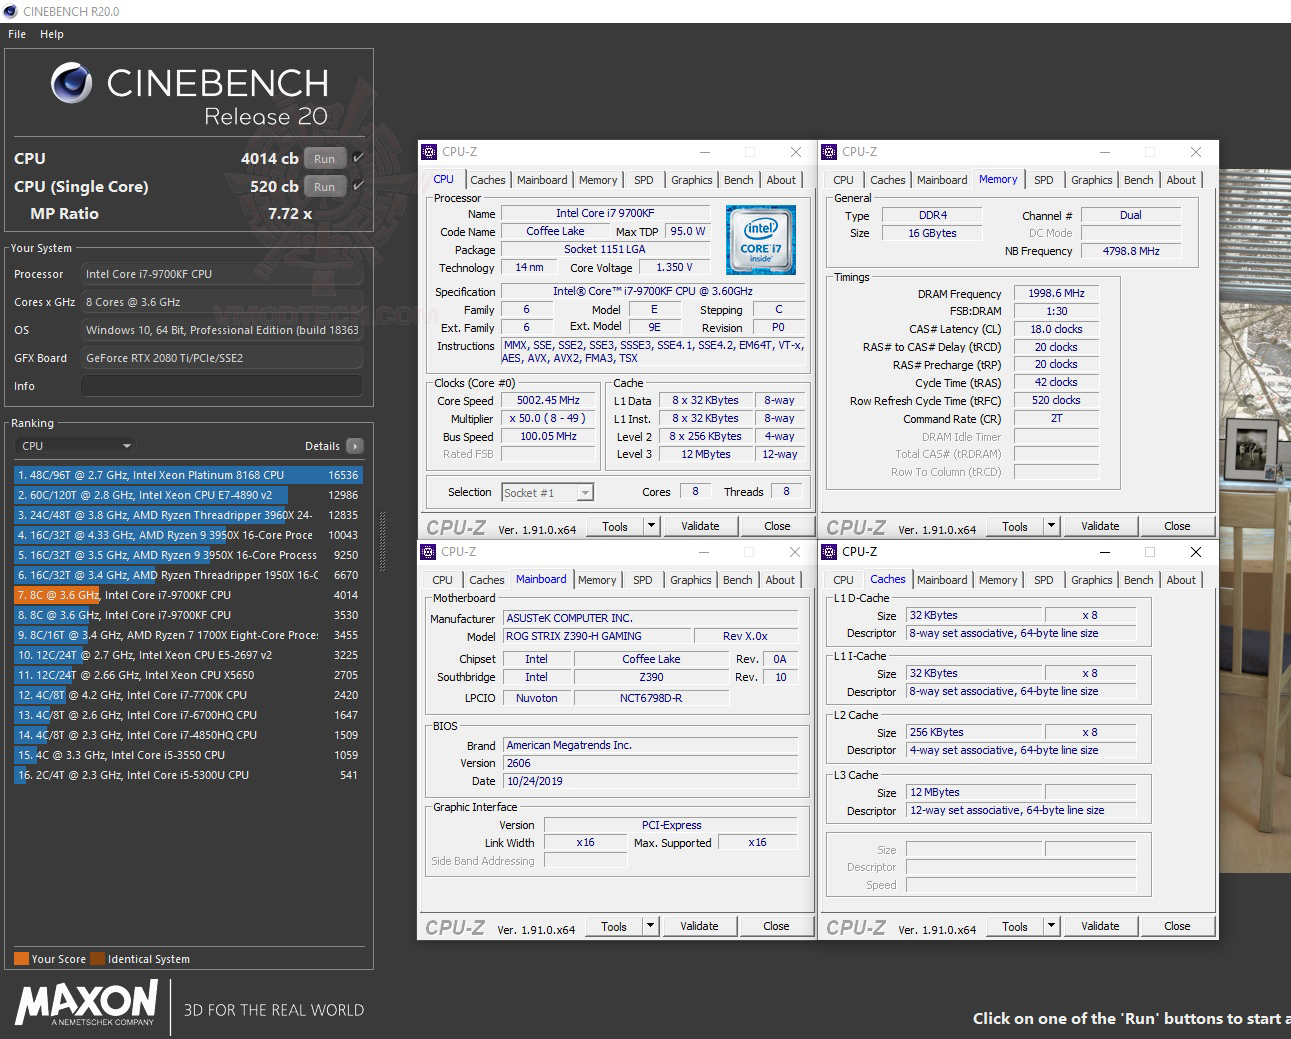Viewport: 1291px width, 1039px height.
Task: Click the Identical System legend swatch
Action: [97, 958]
